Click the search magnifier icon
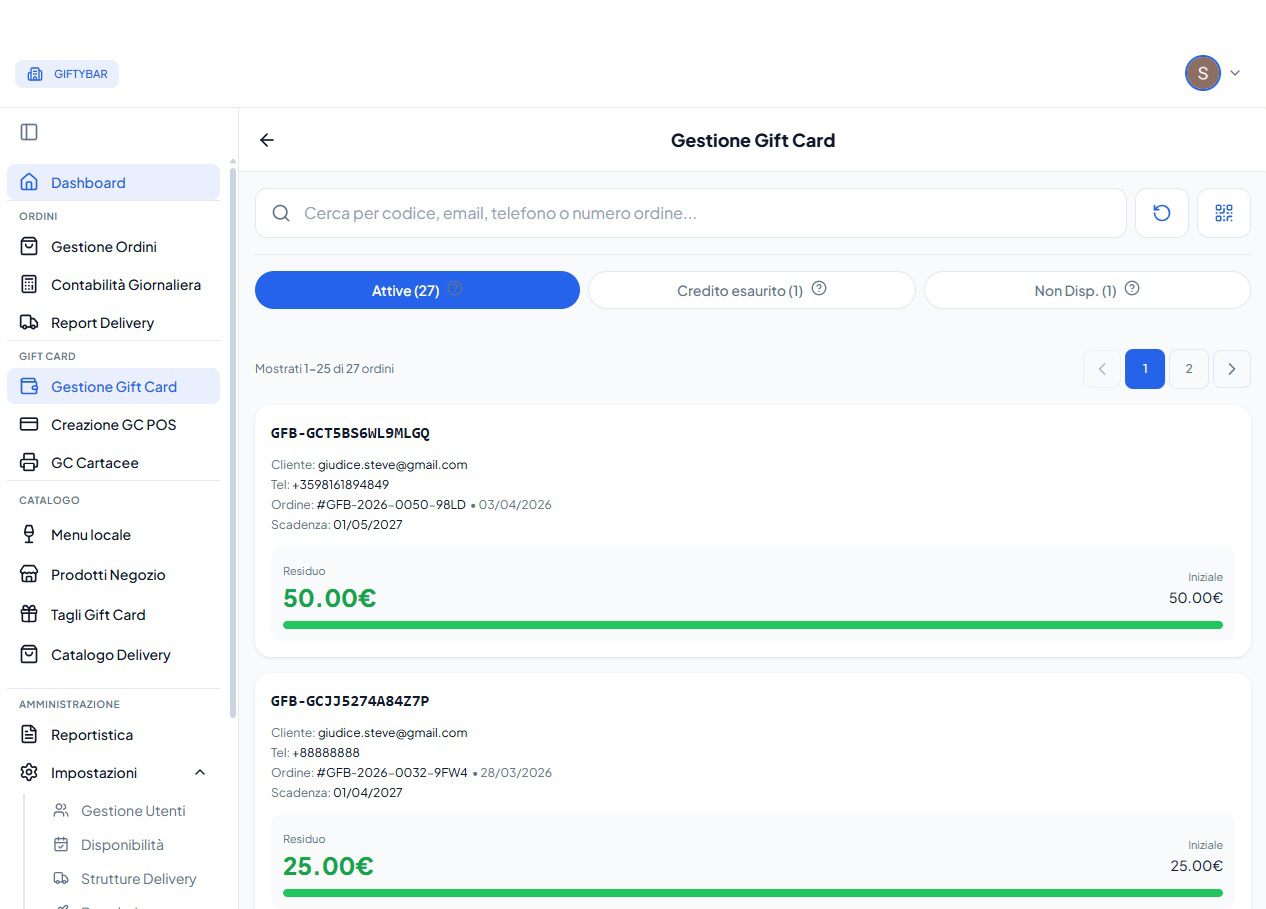Viewport: 1266px width, 909px height. pos(281,213)
